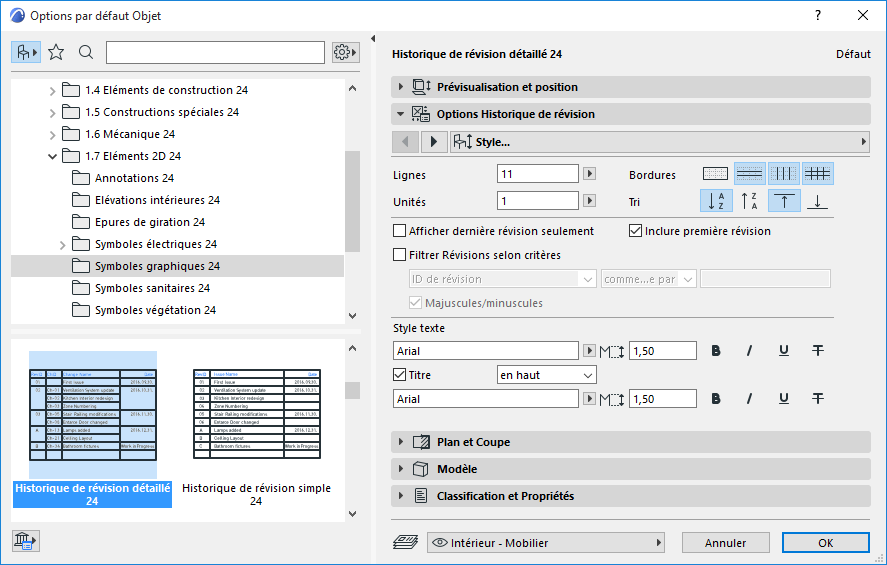Viewport: 887px width, 565px height.
Task: Toggle horizontal borders option
Action: pos(750,174)
